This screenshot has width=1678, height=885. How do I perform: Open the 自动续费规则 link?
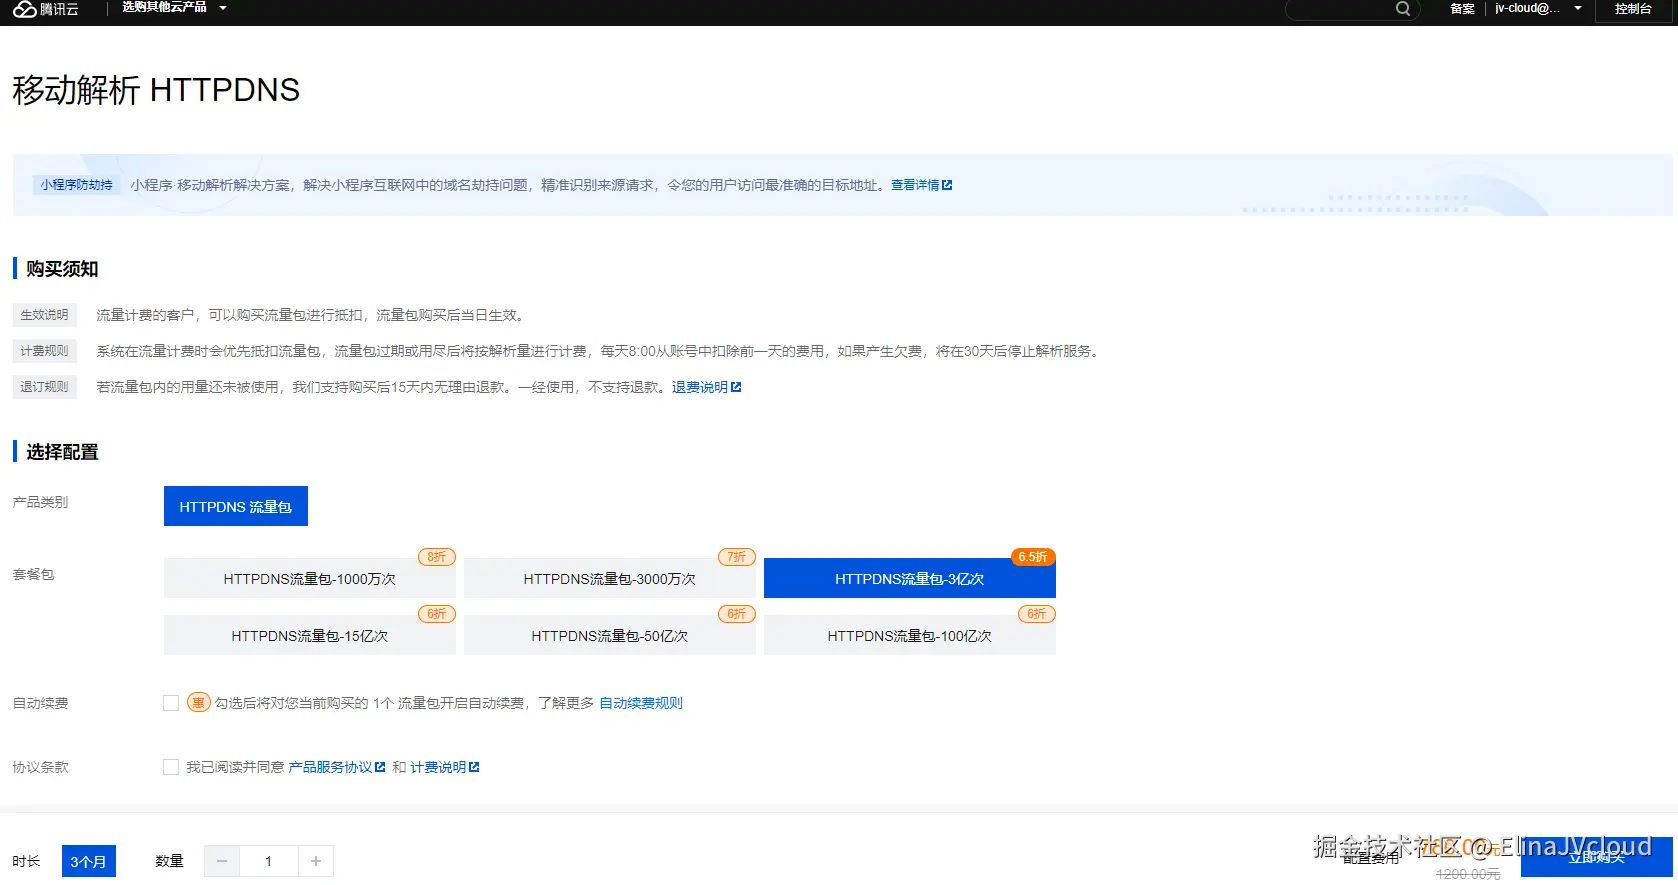(641, 703)
